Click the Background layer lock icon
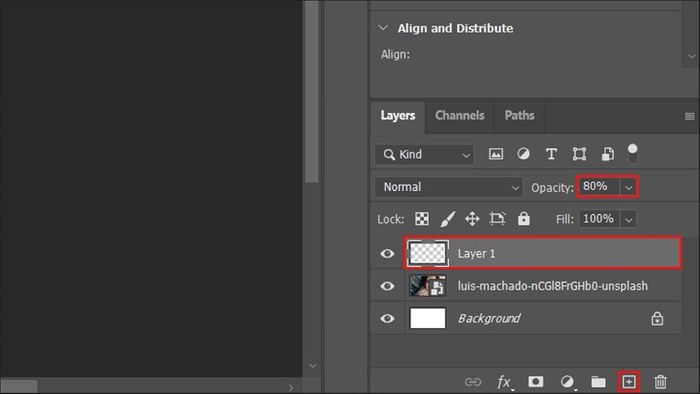 pyautogui.click(x=657, y=319)
